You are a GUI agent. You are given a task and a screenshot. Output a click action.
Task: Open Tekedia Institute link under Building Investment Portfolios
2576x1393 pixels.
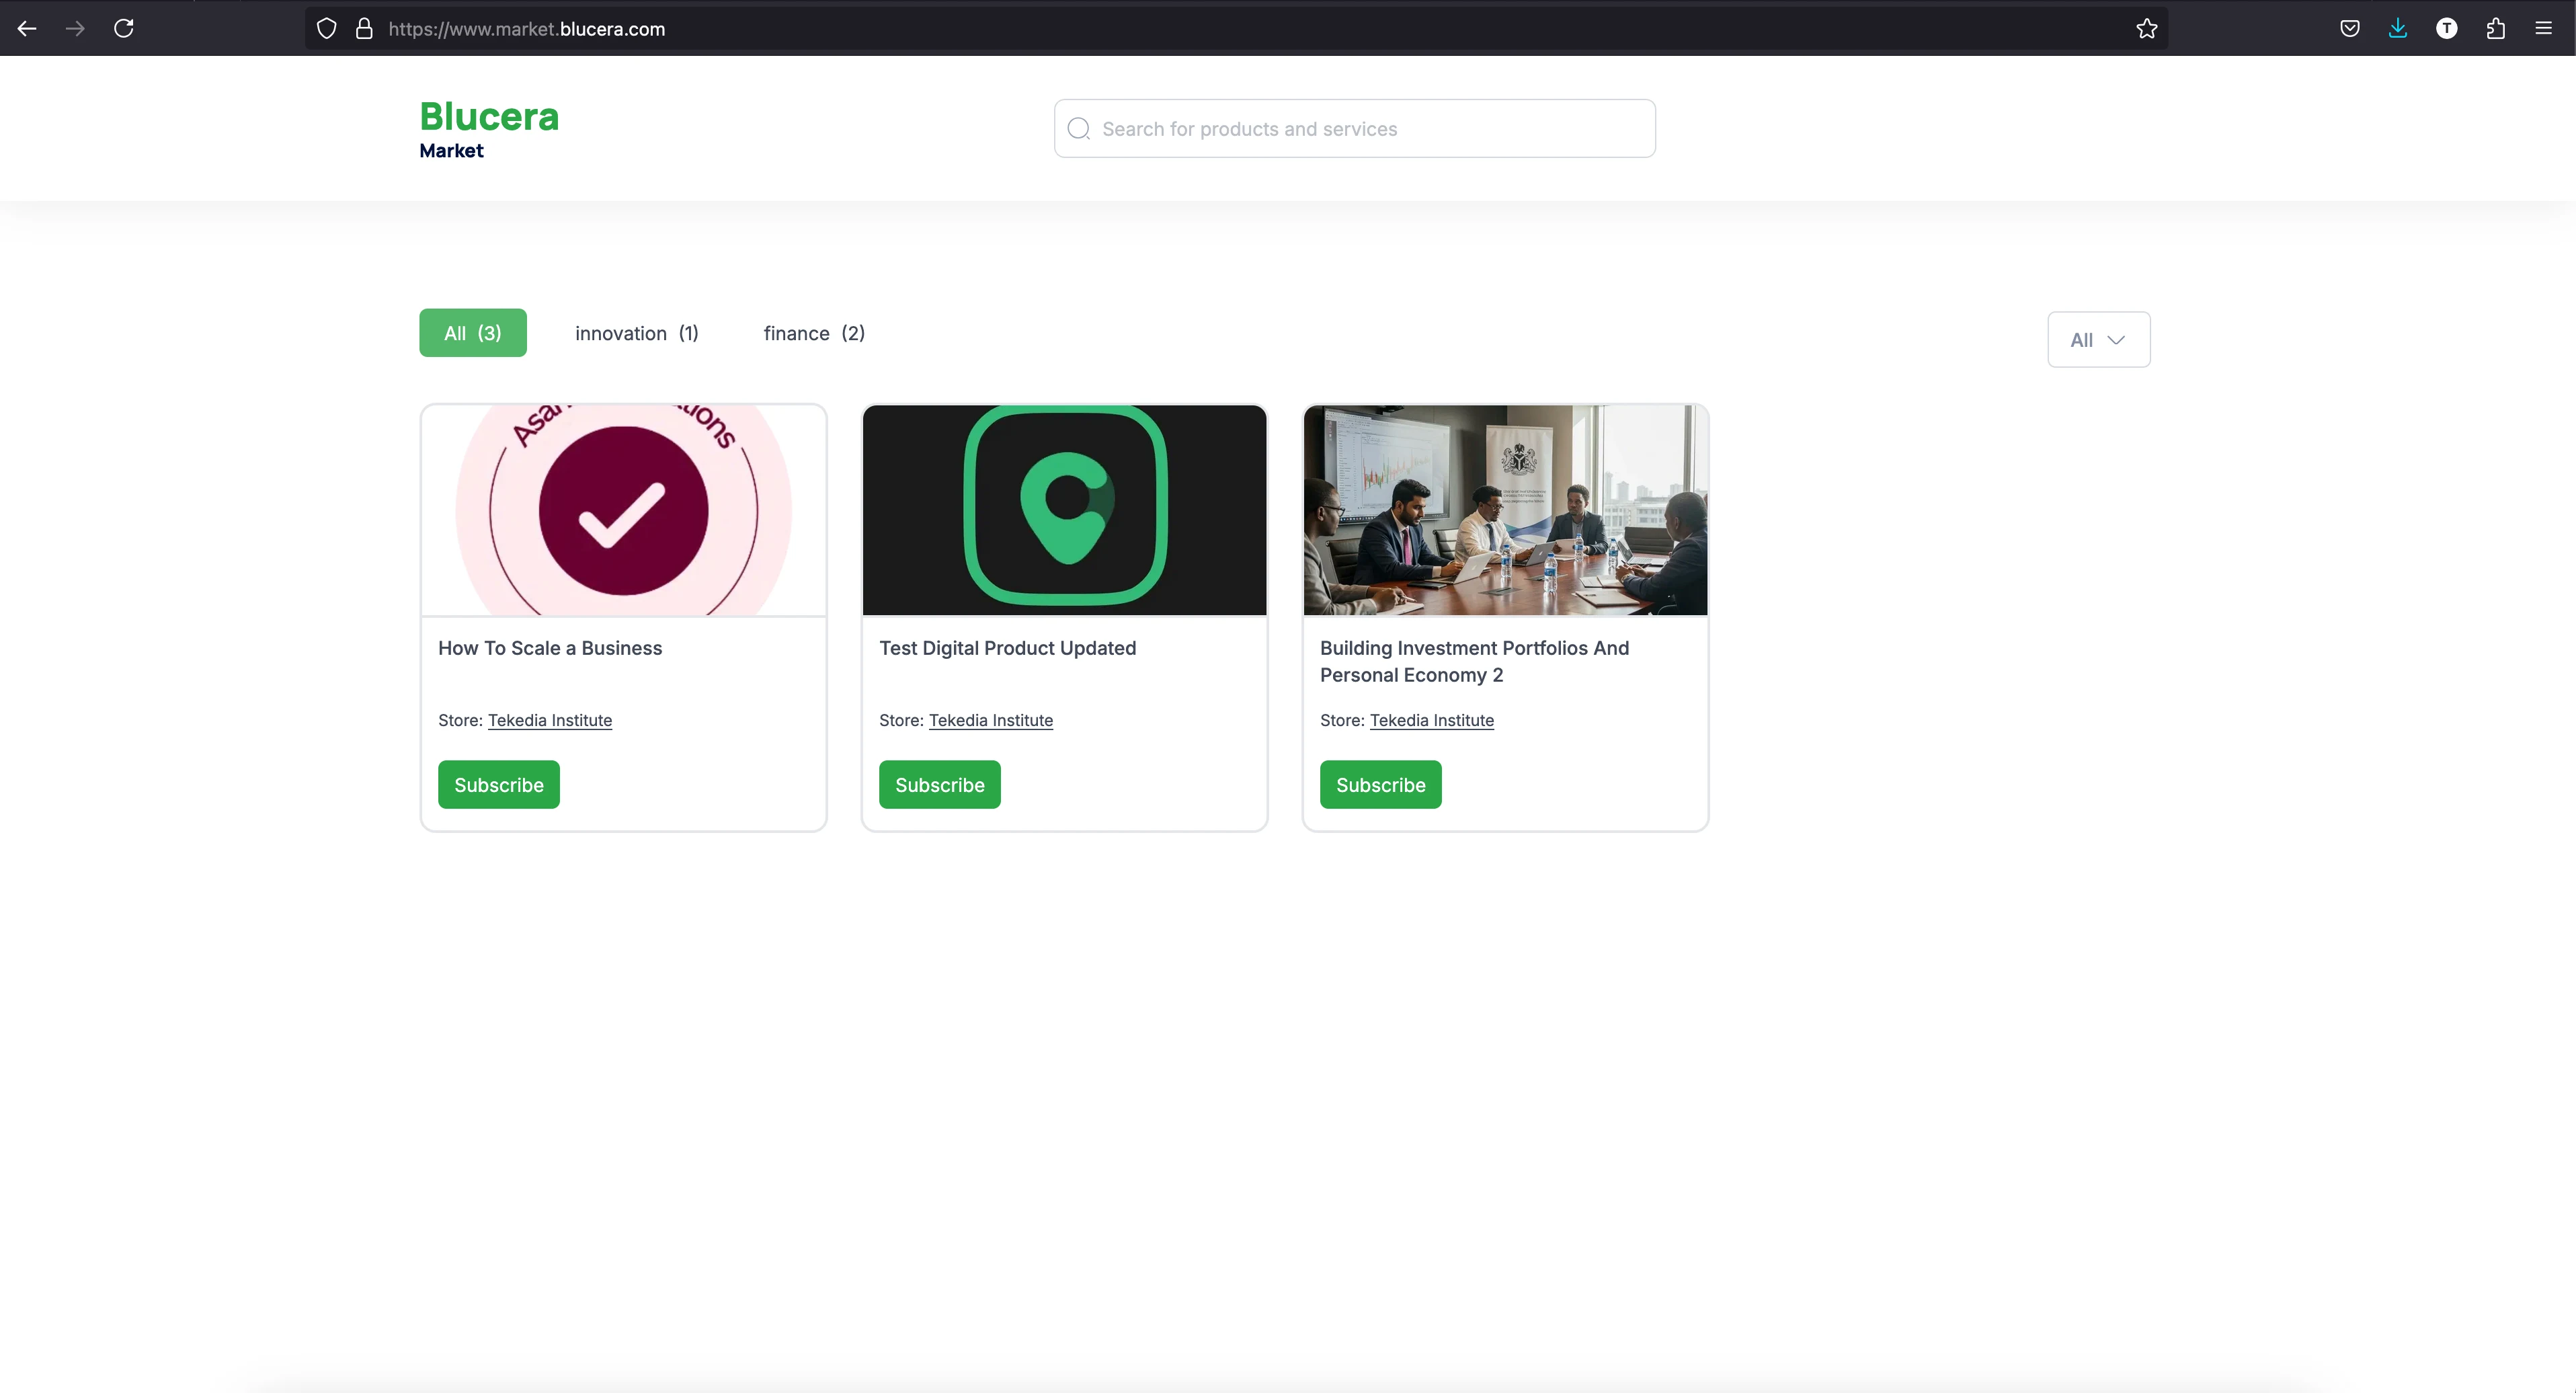(1431, 720)
